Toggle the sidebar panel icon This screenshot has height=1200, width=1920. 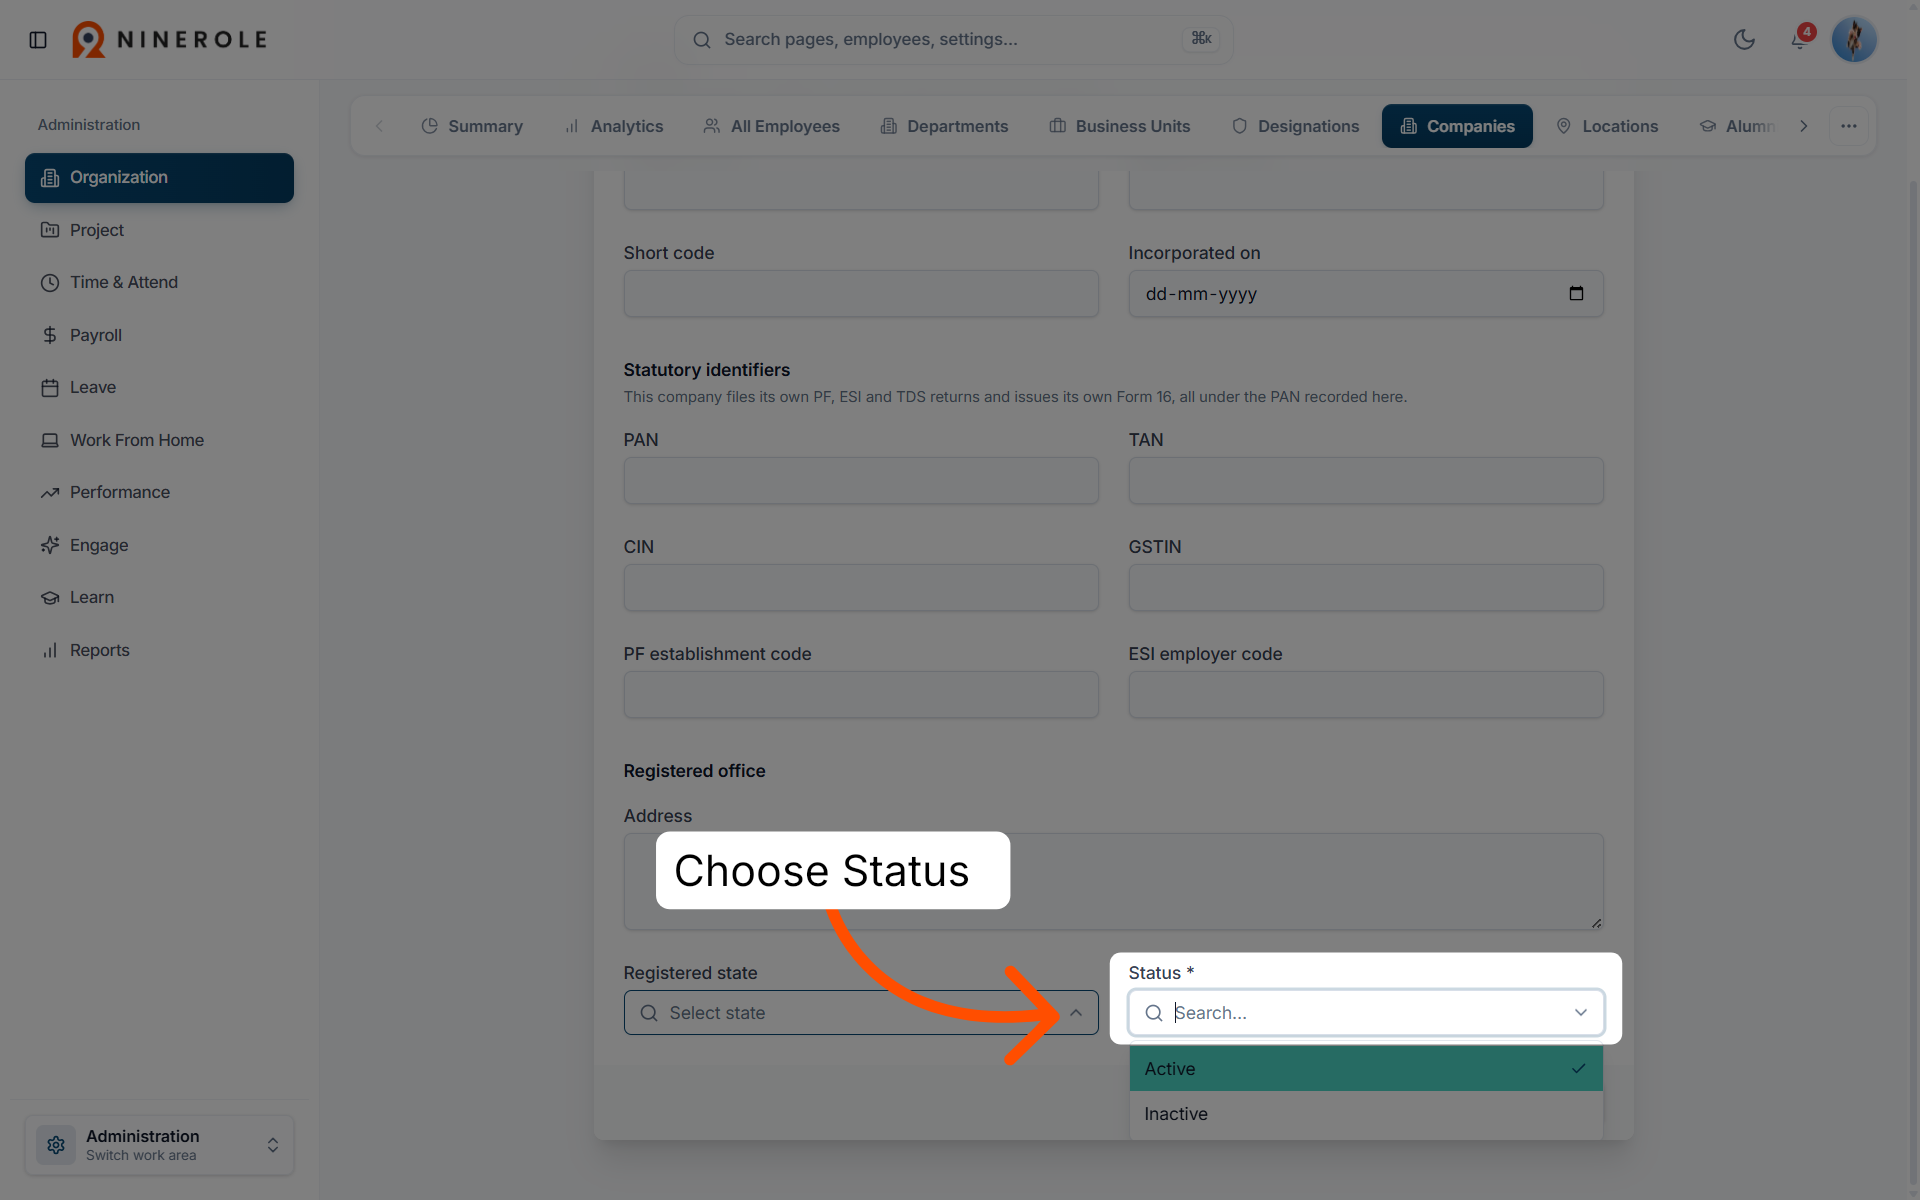(x=38, y=40)
